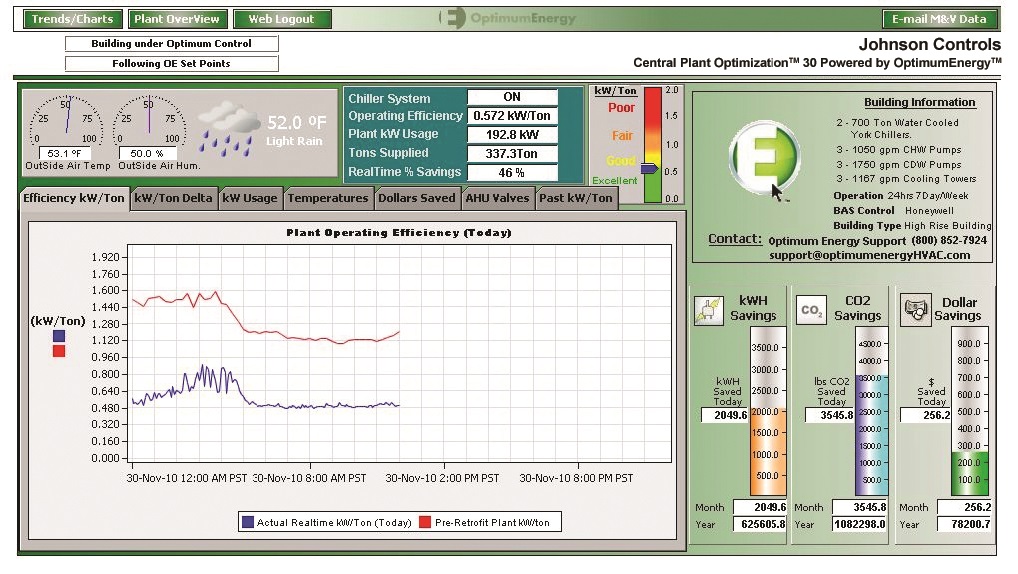Click the Dollar Year total 78200.7

(965, 524)
